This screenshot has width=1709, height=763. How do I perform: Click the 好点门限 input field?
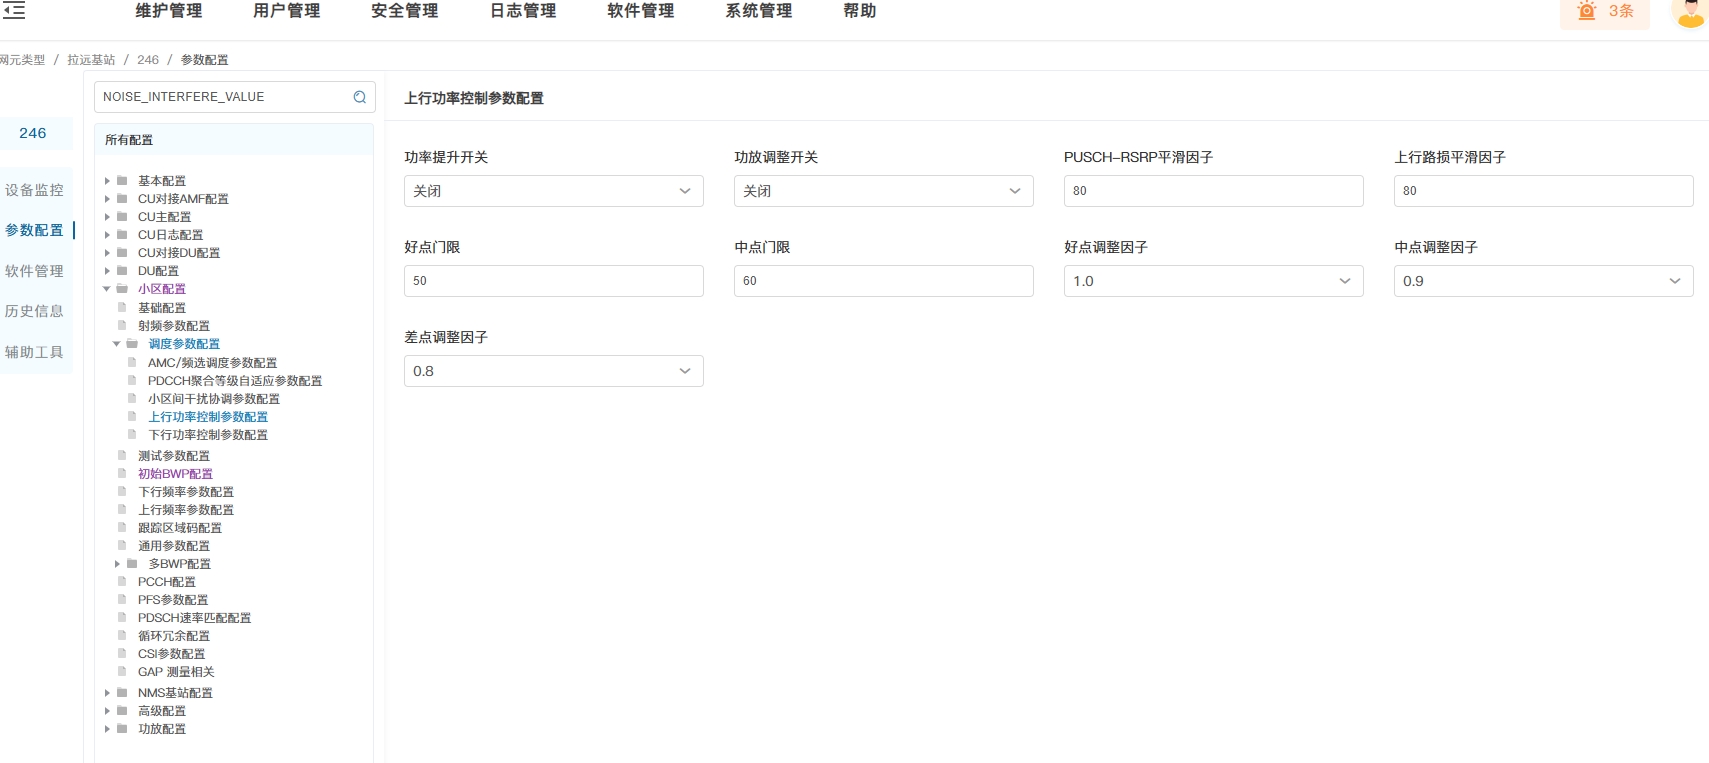pyautogui.click(x=553, y=281)
